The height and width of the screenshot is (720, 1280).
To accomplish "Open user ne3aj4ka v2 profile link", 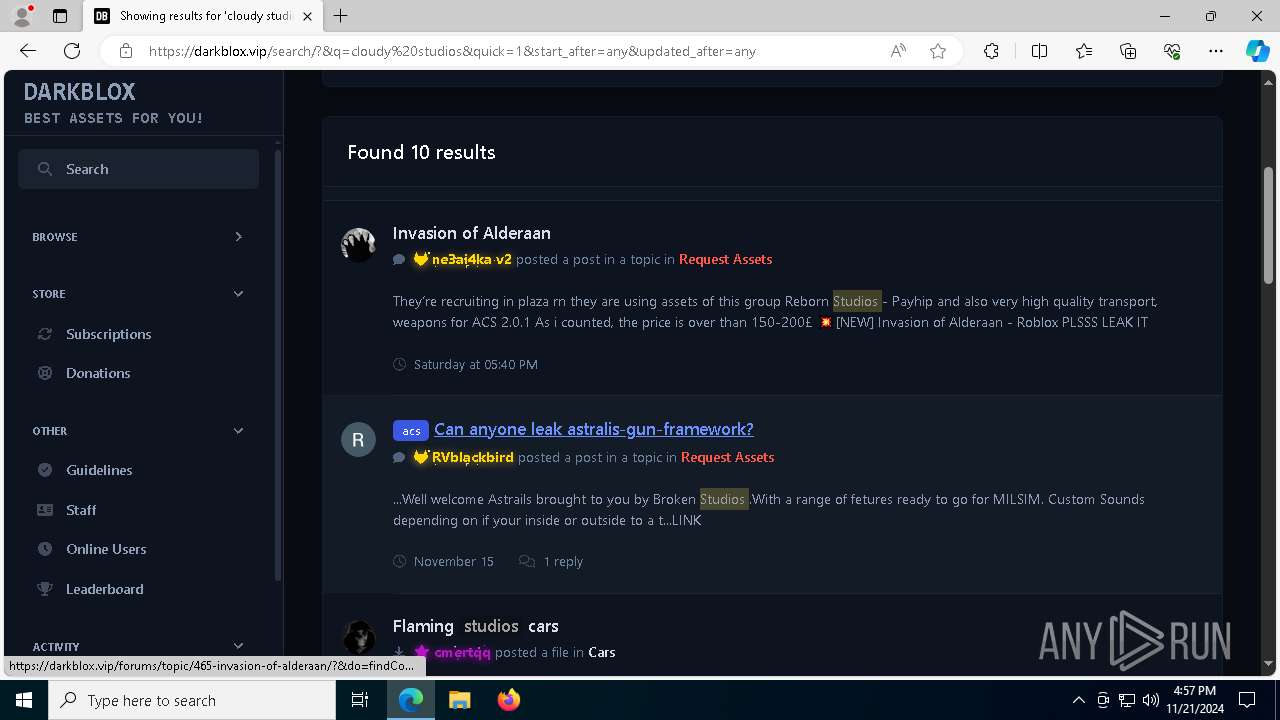I will [x=471, y=259].
